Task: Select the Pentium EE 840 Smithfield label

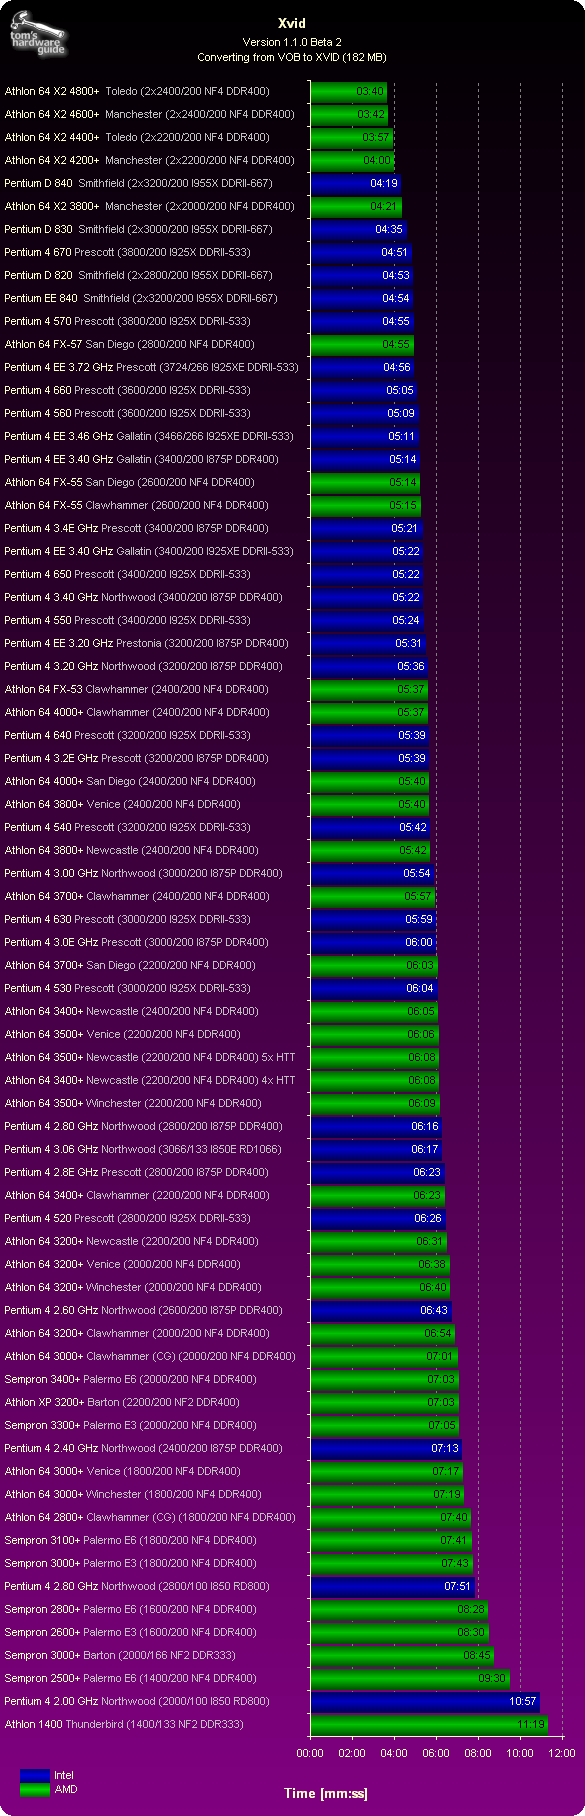Action: click(141, 298)
